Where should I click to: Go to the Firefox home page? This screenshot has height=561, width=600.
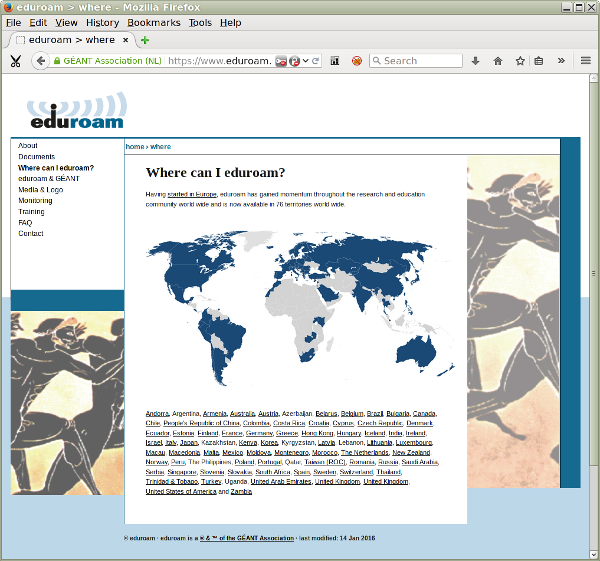pos(497,61)
